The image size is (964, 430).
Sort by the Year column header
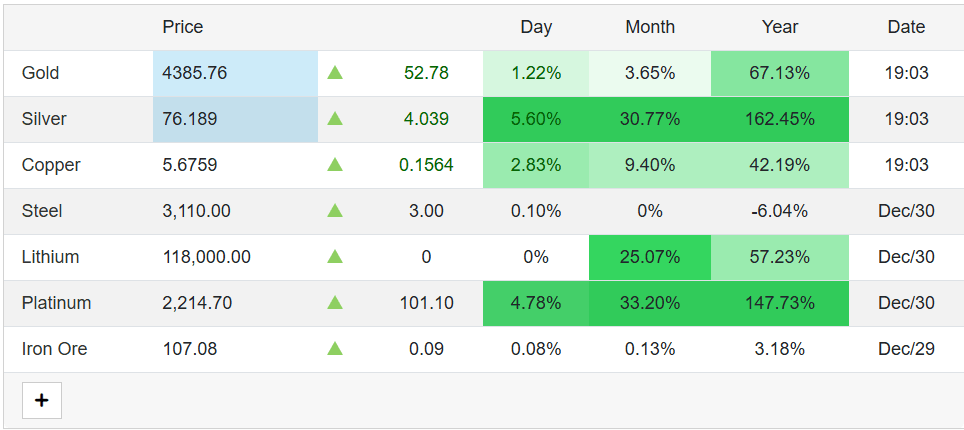780,27
